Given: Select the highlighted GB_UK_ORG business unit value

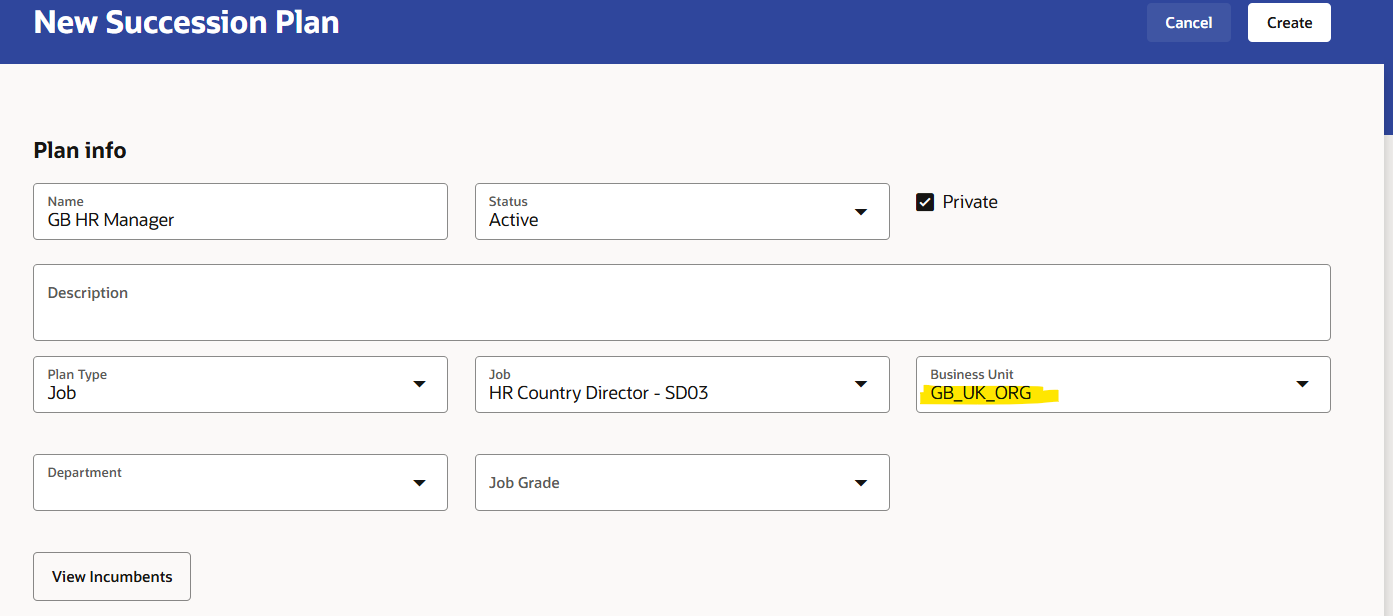Looking at the screenshot, I should tap(981, 394).
